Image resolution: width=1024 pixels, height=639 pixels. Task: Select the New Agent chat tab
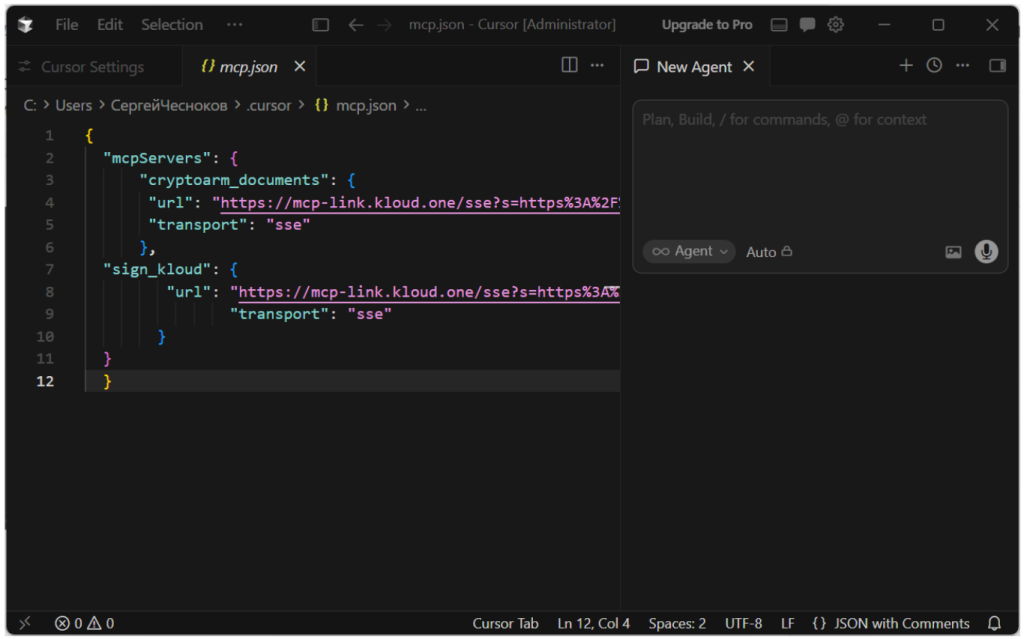coord(694,67)
